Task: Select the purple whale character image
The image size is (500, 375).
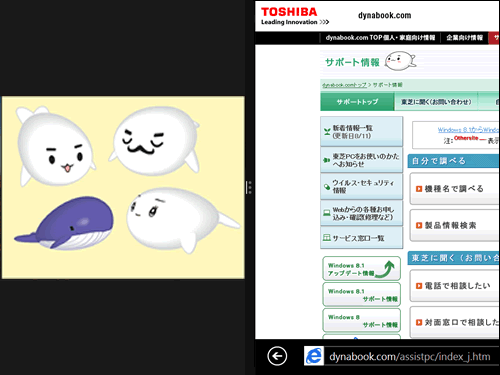Action: point(65,223)
